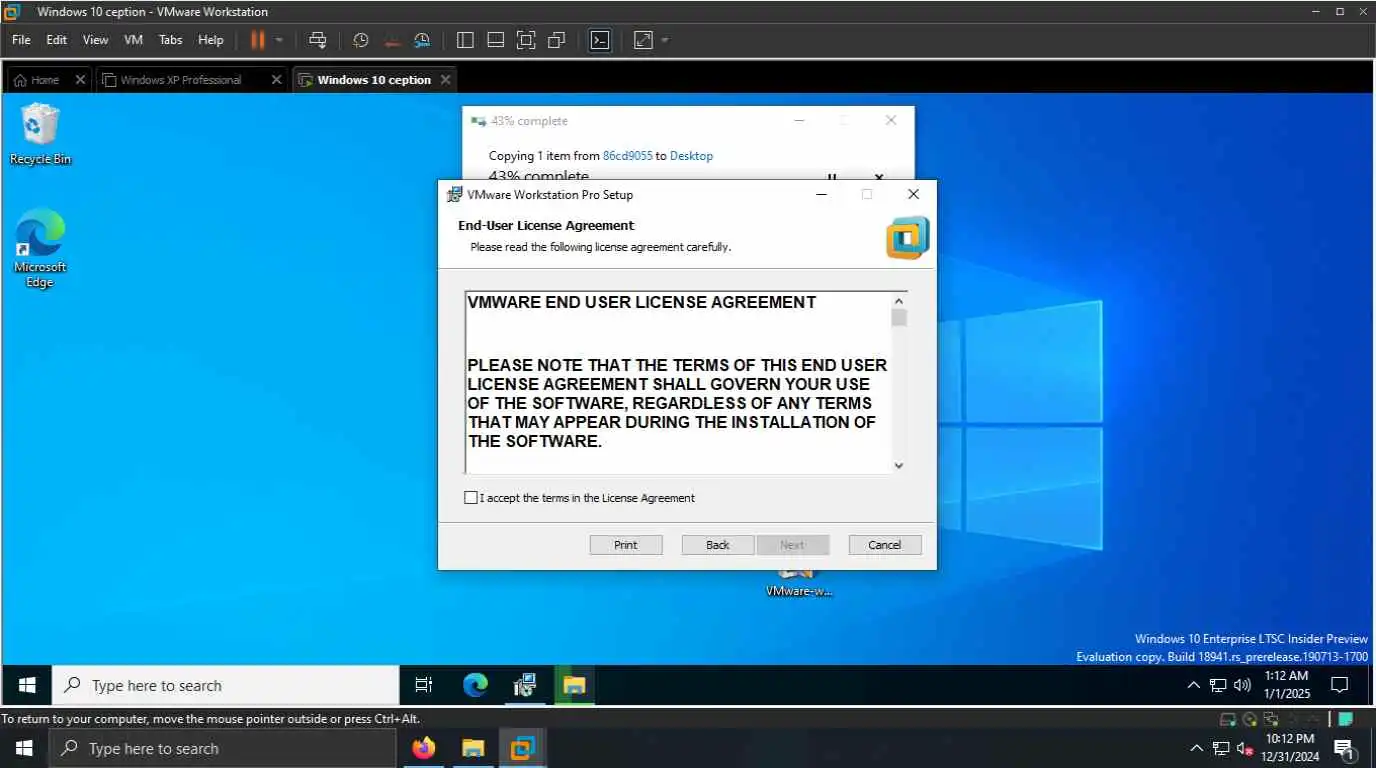Screen dimensions: 1376x768
Task: Enter full screen mode
Action: 526,40
